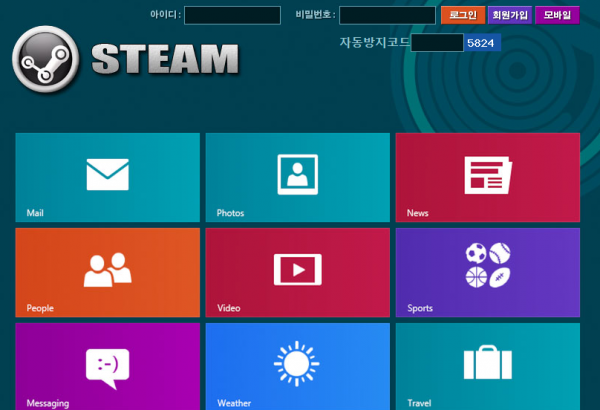The width and height of the screenshot is (600, 410).
Task: Open the Photos portrait icon
Action: coord(298,175)
